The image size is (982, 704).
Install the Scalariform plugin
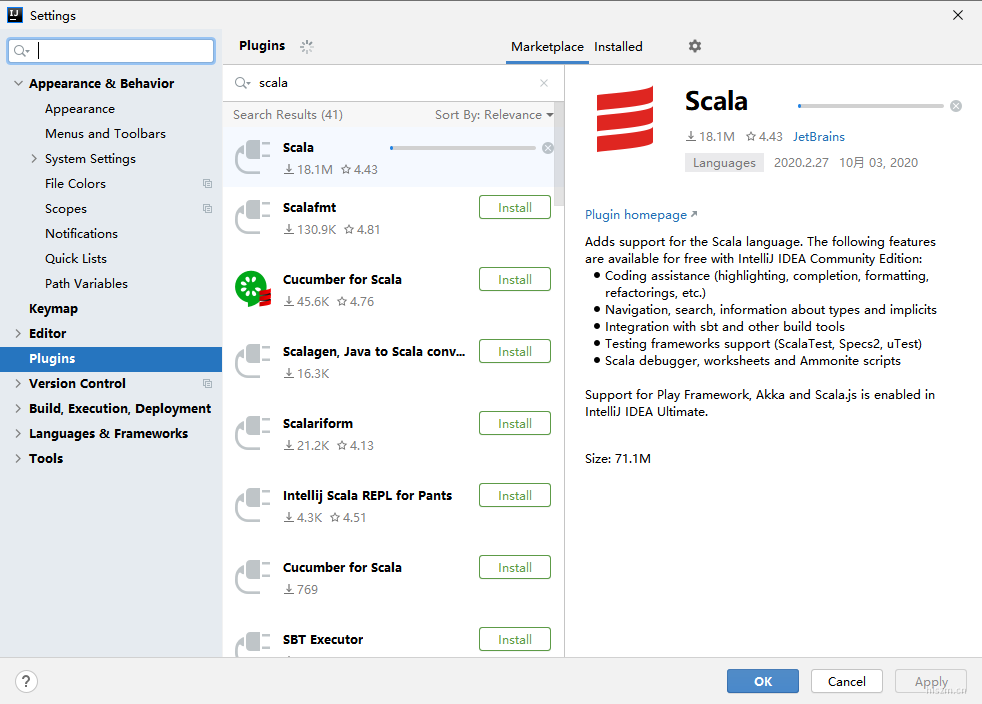515,423
